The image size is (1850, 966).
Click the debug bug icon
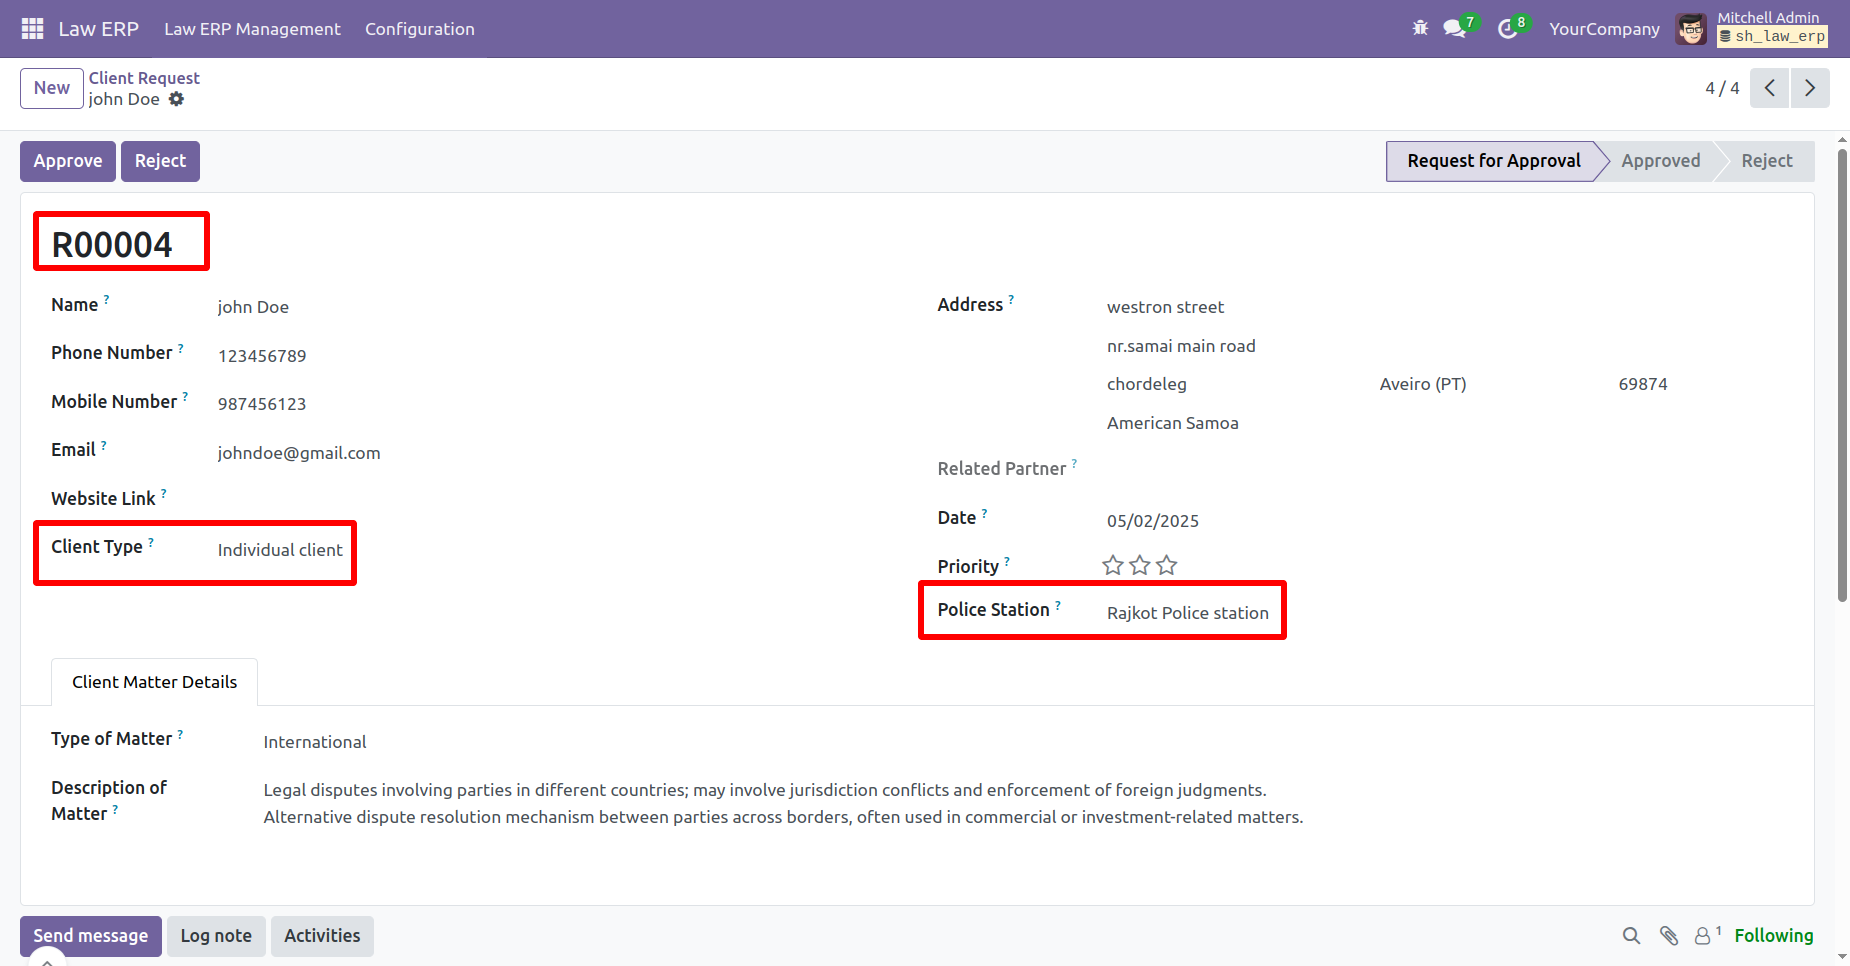(x=1420, y=29)
